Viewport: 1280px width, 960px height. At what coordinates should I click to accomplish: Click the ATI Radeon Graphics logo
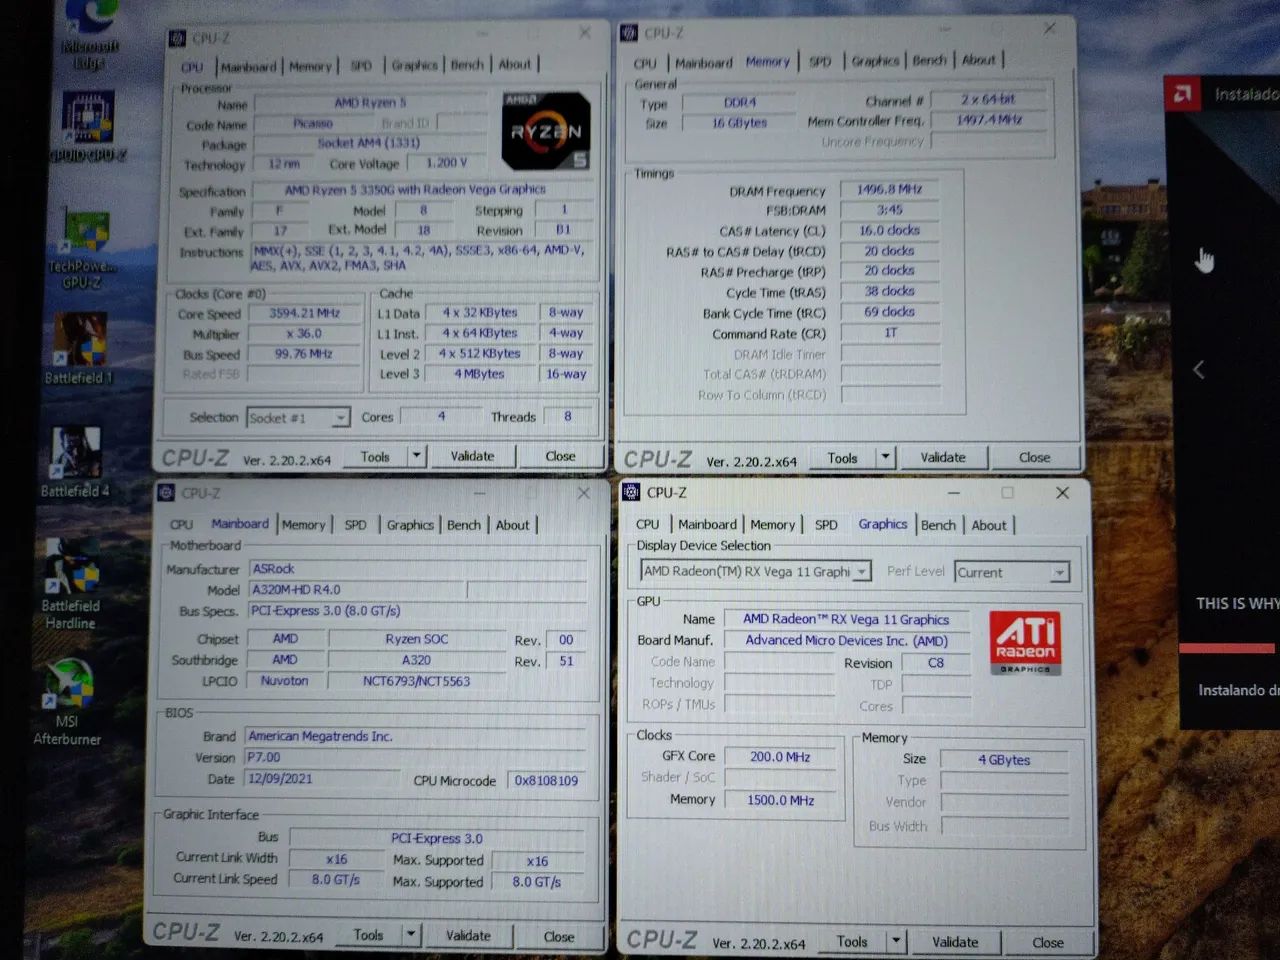[1024, 643]
